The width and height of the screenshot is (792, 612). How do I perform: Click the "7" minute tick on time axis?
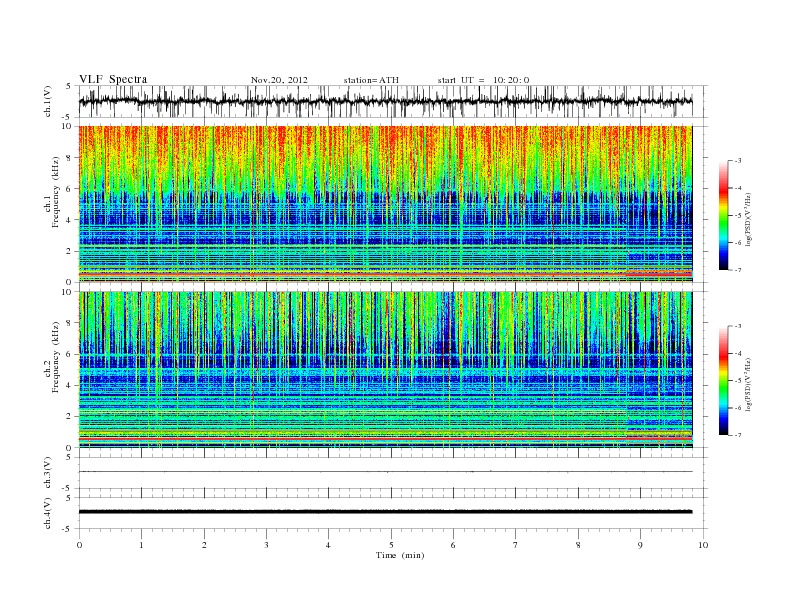click(x=516, y=545)
